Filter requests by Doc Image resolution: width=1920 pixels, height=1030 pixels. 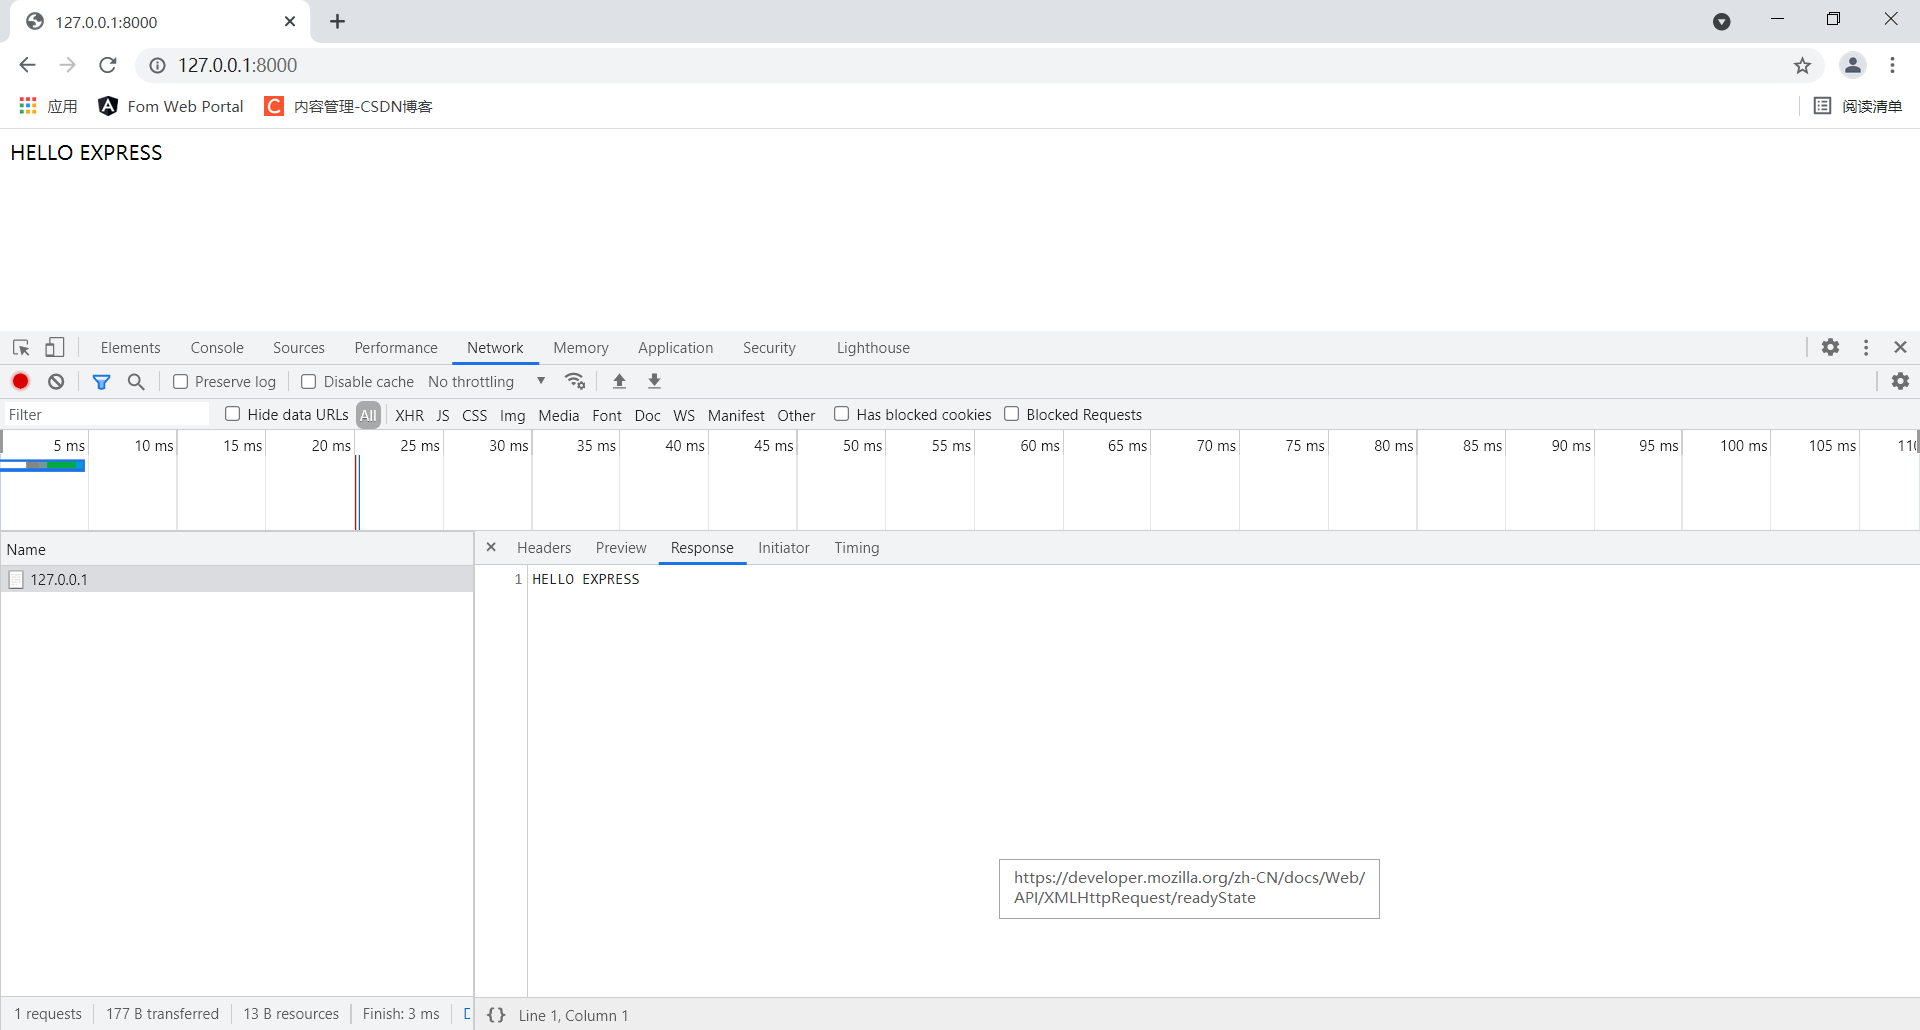click(648, 415)
